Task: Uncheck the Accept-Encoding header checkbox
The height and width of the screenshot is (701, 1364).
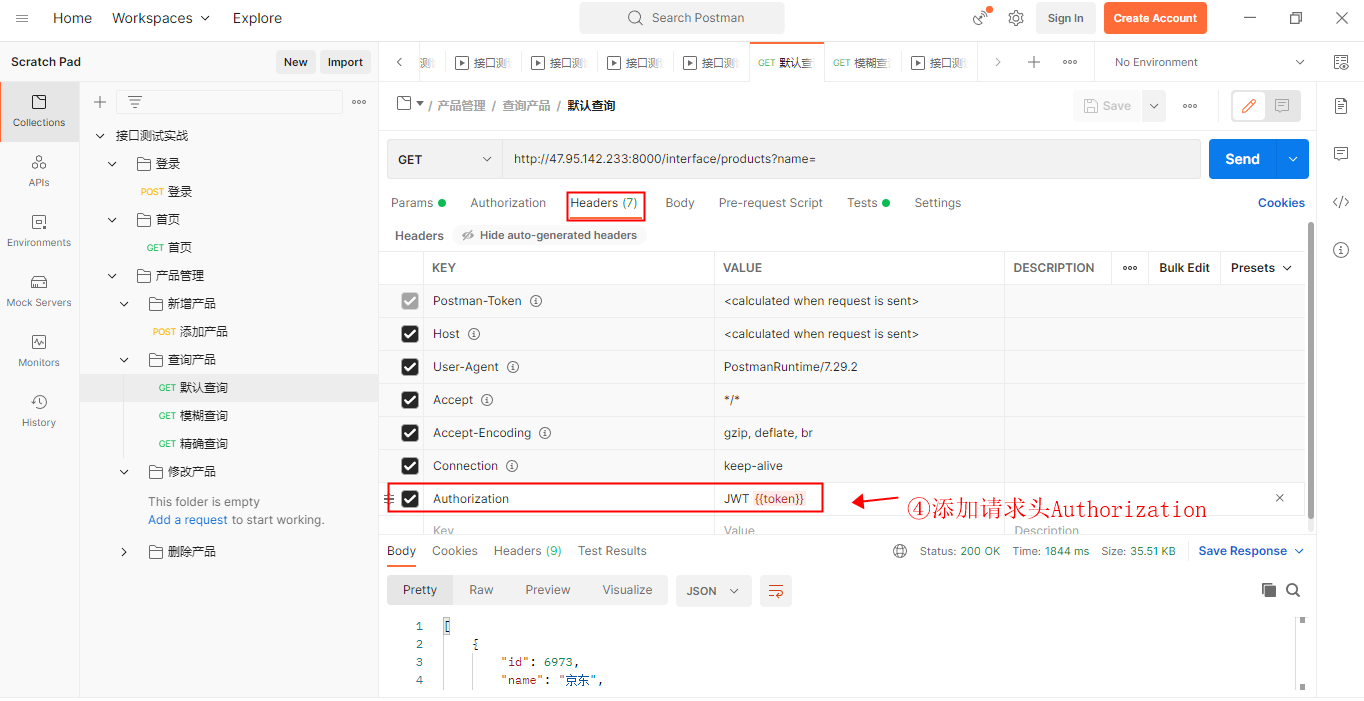Action: pos(410,433)
